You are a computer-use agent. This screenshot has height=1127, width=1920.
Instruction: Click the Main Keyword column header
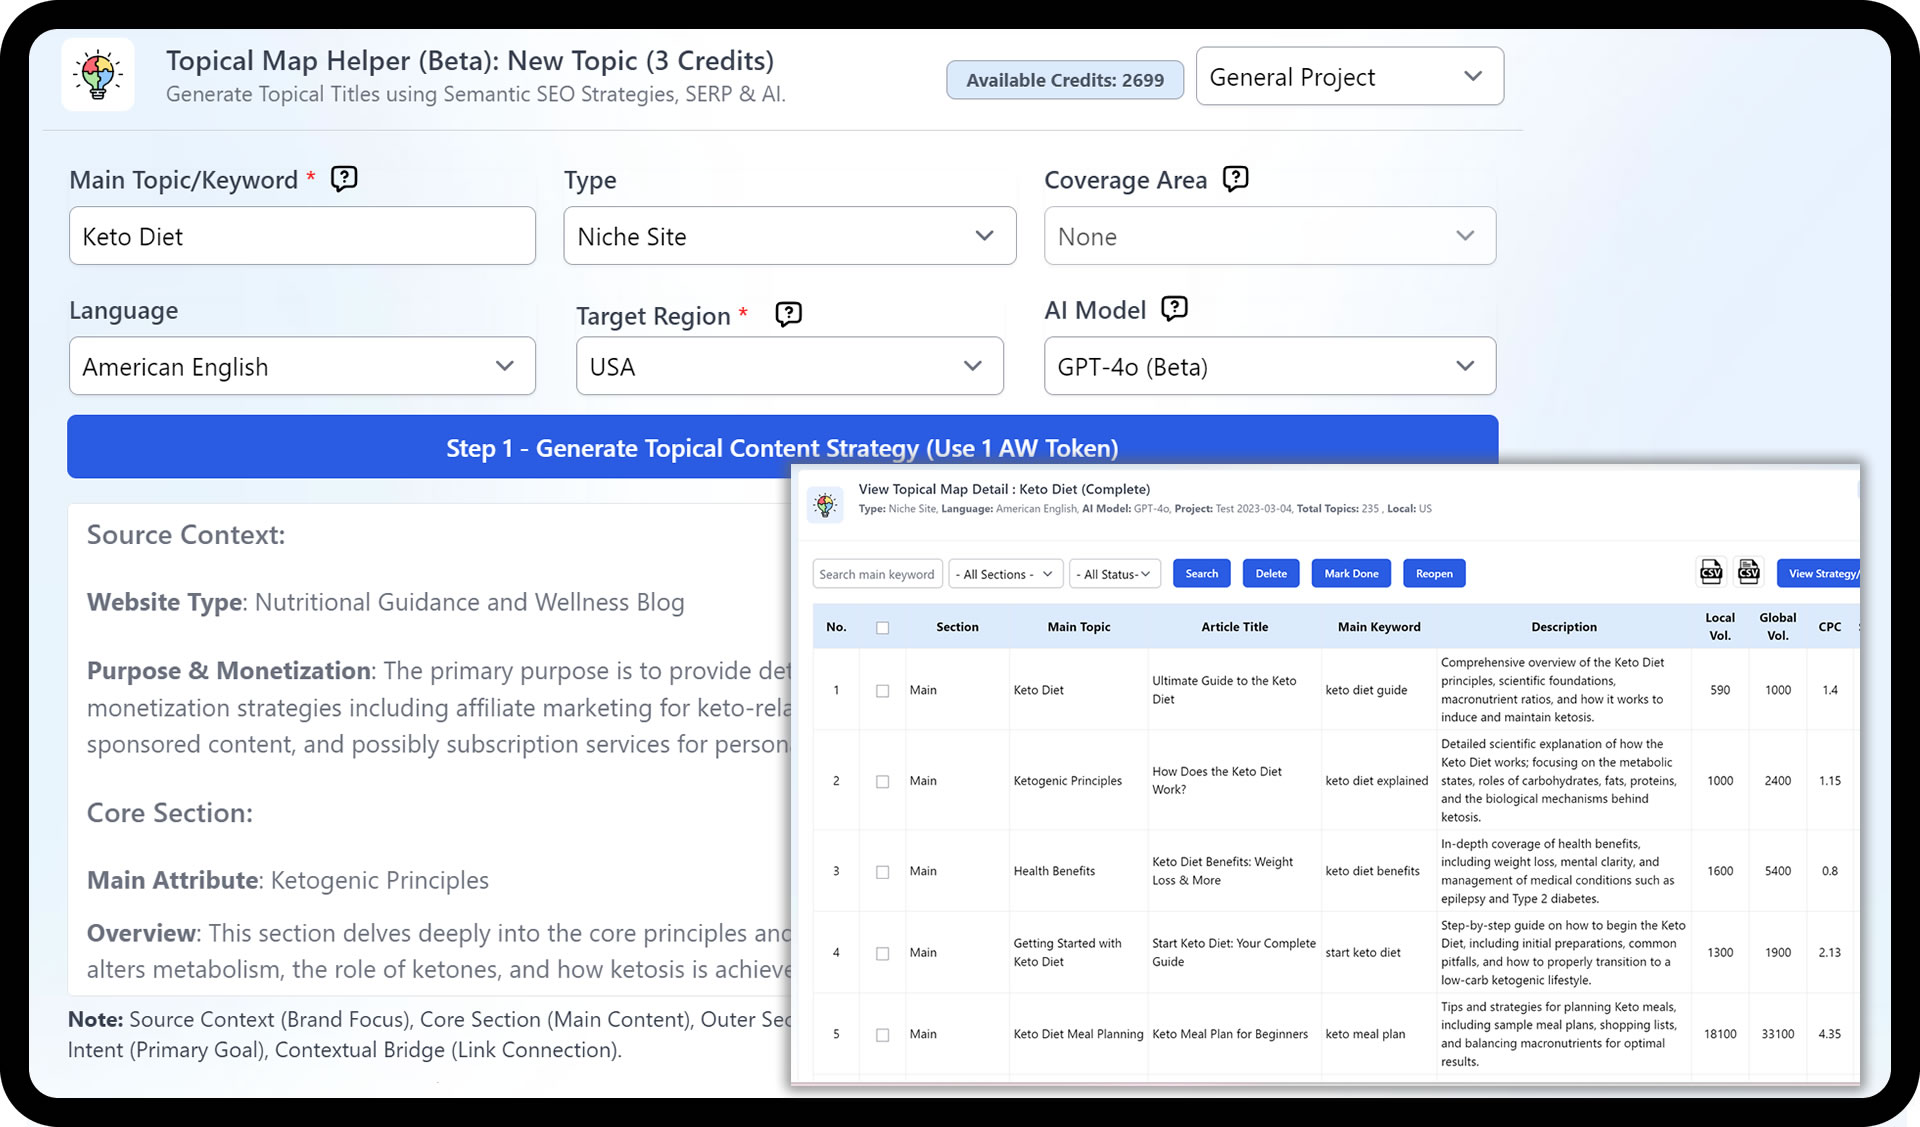(1379, 627)
